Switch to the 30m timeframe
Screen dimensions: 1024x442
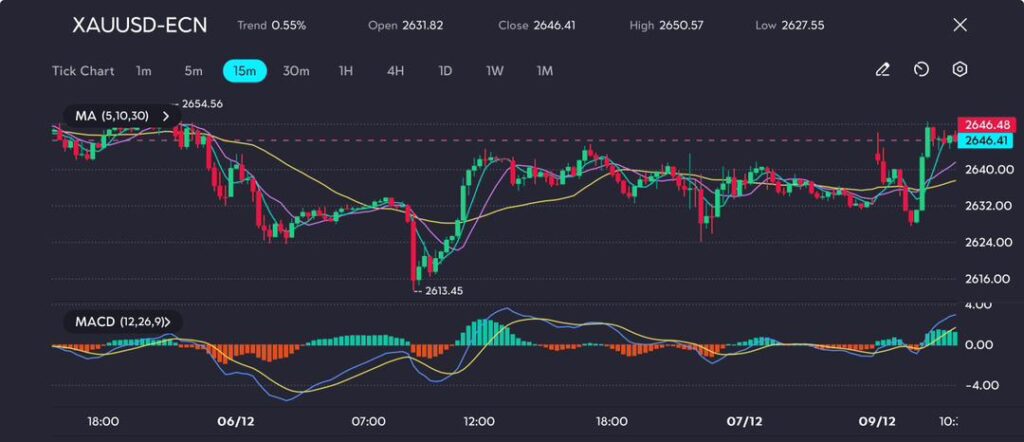296,71
